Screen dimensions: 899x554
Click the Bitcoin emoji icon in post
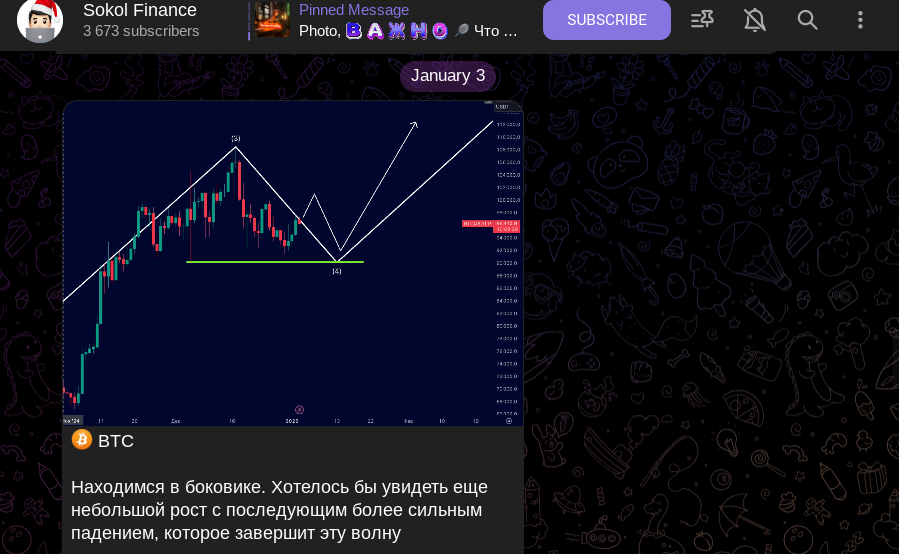click(82, 440)
